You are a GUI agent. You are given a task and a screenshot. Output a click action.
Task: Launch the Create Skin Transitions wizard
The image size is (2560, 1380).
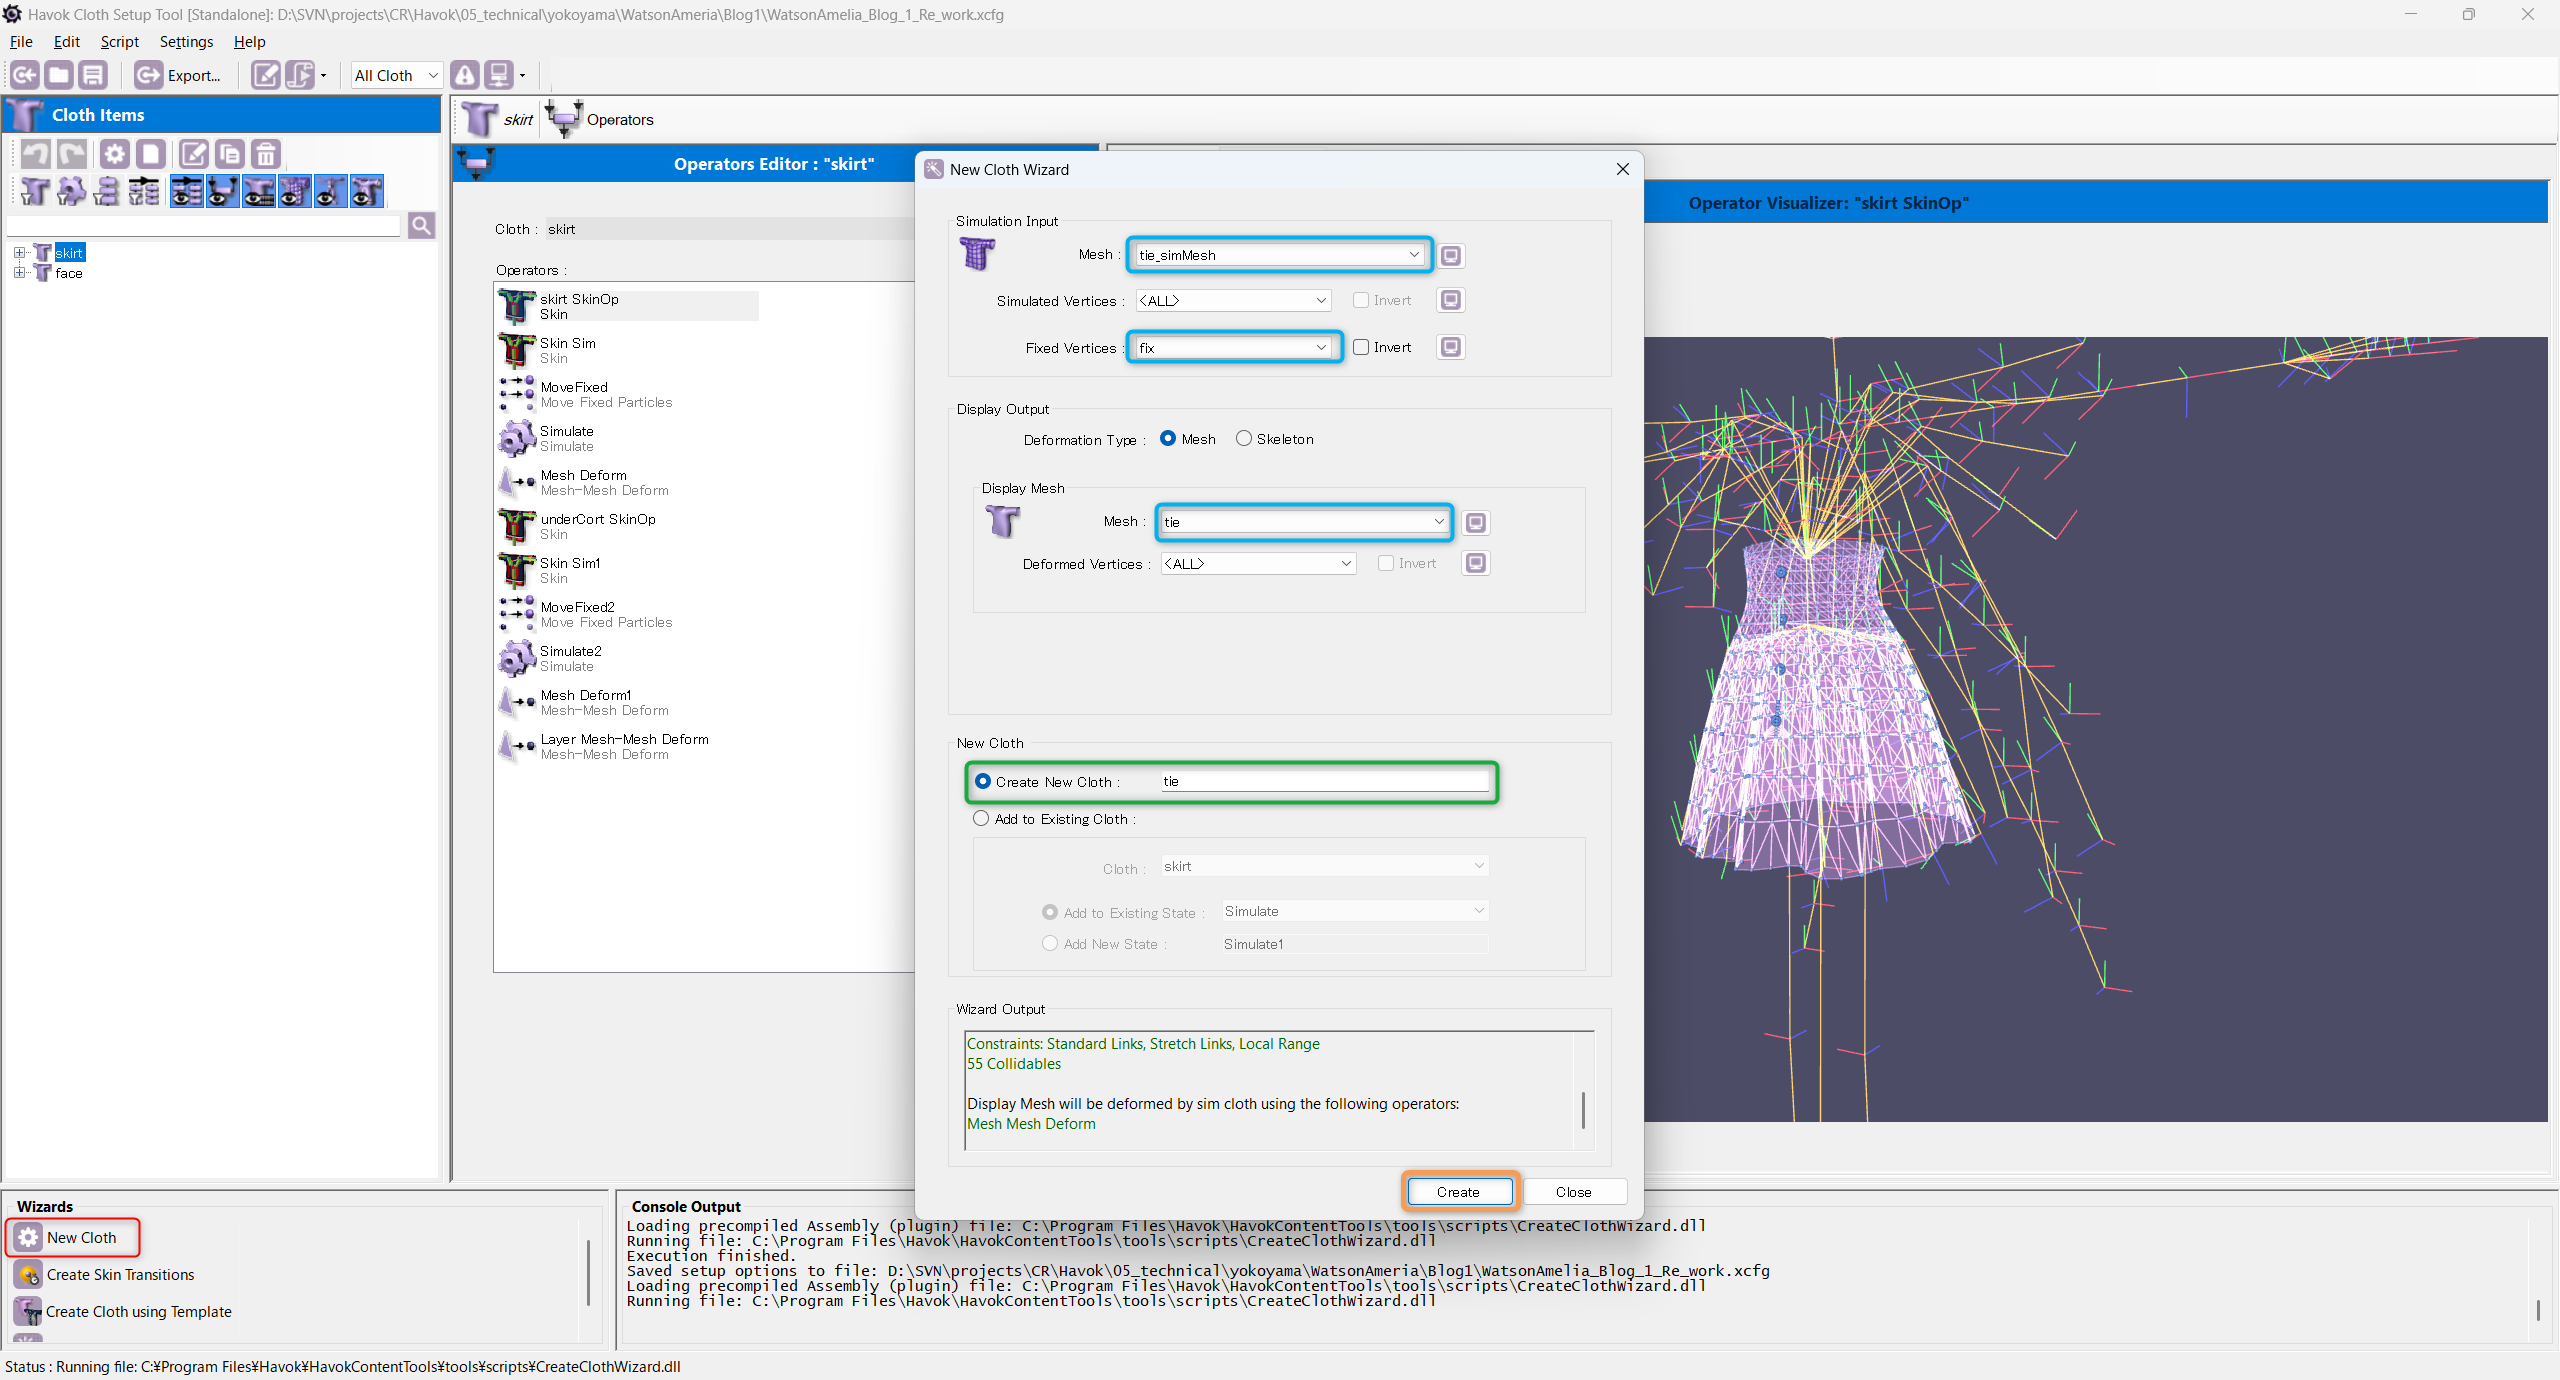tap(104, 1274)
